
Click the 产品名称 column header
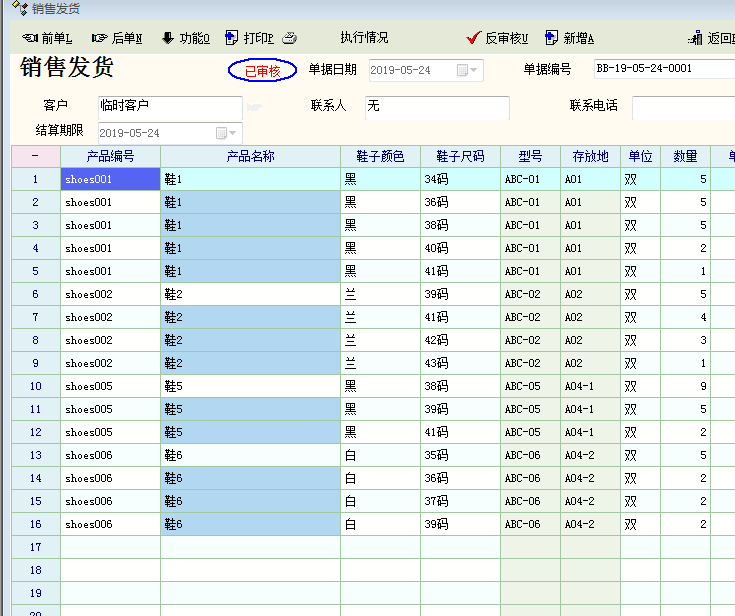pyautogui.click(x=250, y=156)
